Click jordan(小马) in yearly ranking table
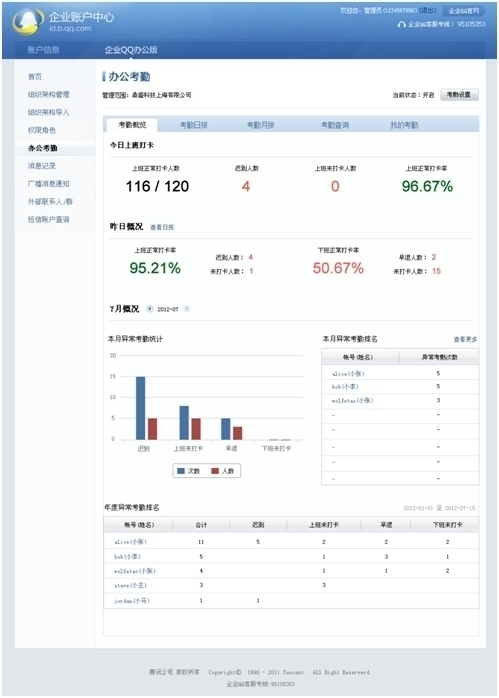The height and width of the screenshot is (698, 499). click(x=132, y=601)
